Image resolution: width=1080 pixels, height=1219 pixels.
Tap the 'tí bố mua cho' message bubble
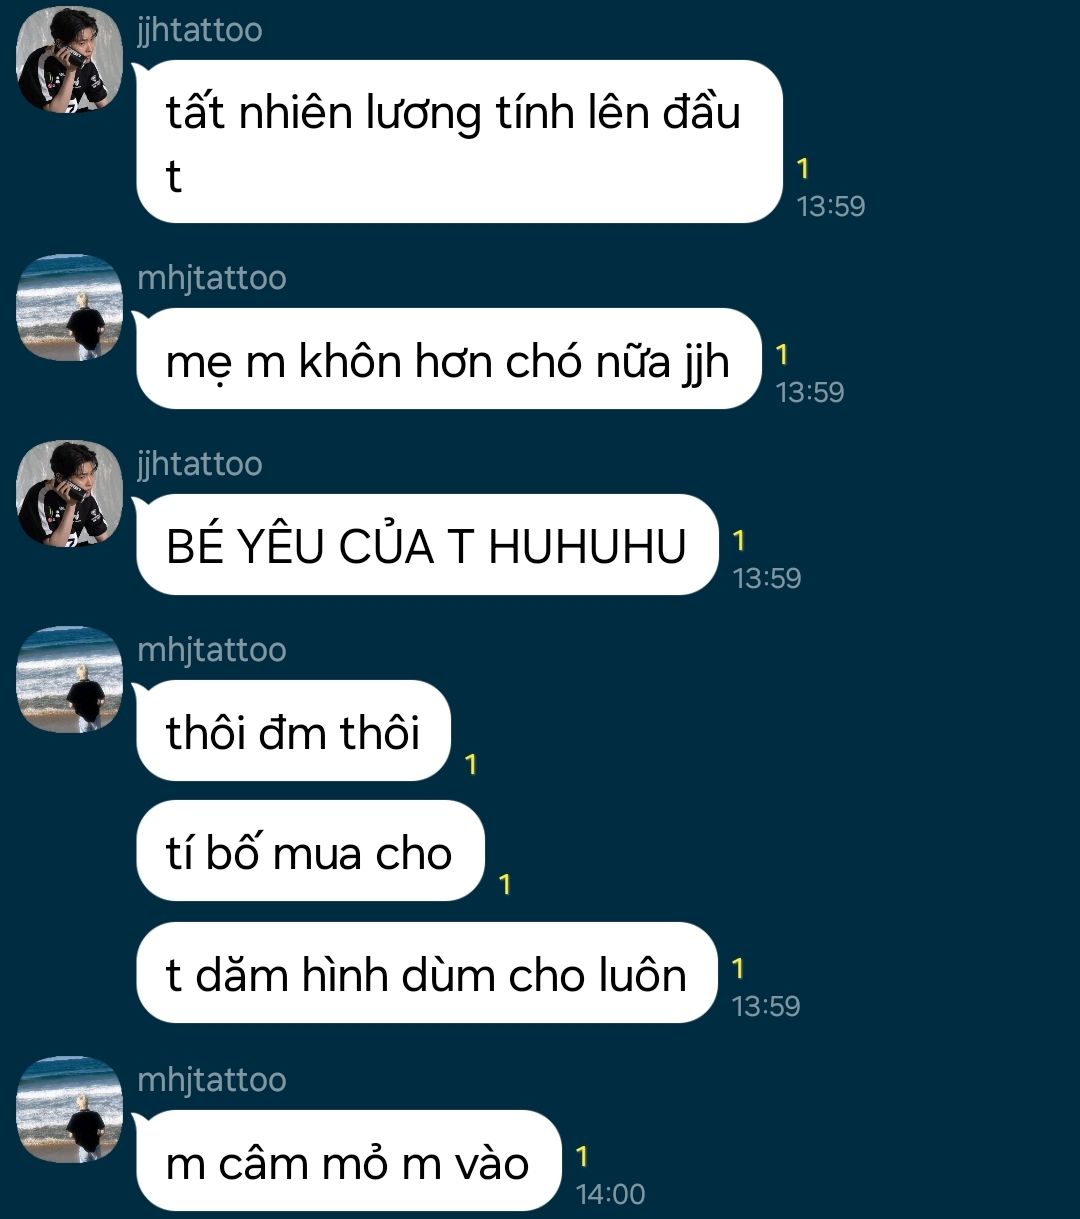click(310, 851)
